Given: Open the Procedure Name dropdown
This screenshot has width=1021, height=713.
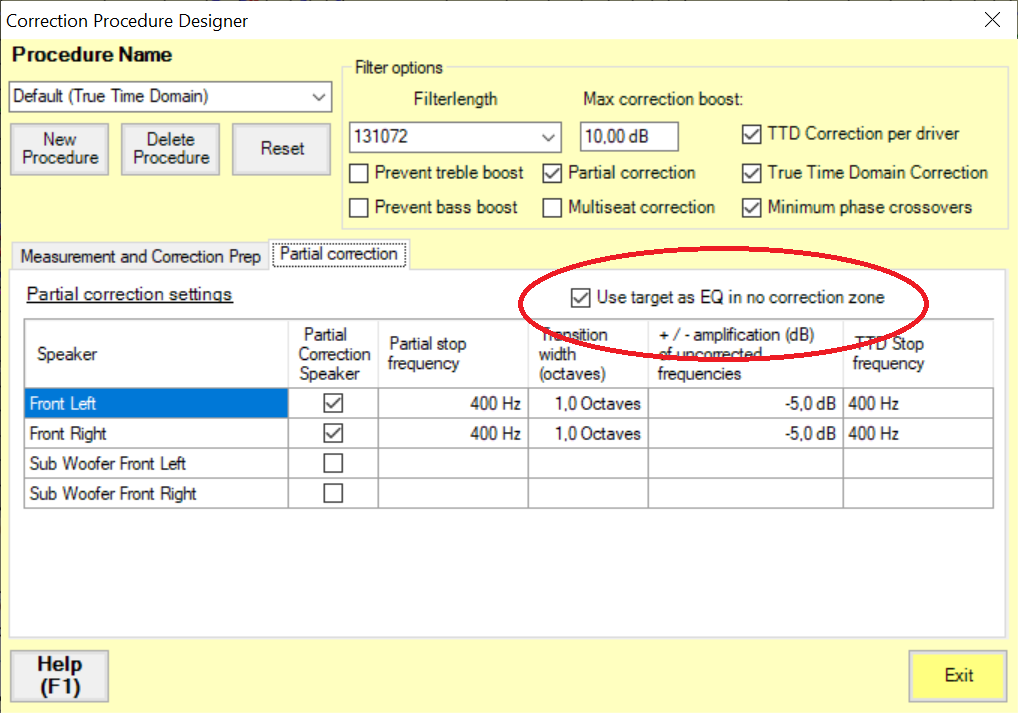Looking at the screenshot, I should tap(170, 96).
